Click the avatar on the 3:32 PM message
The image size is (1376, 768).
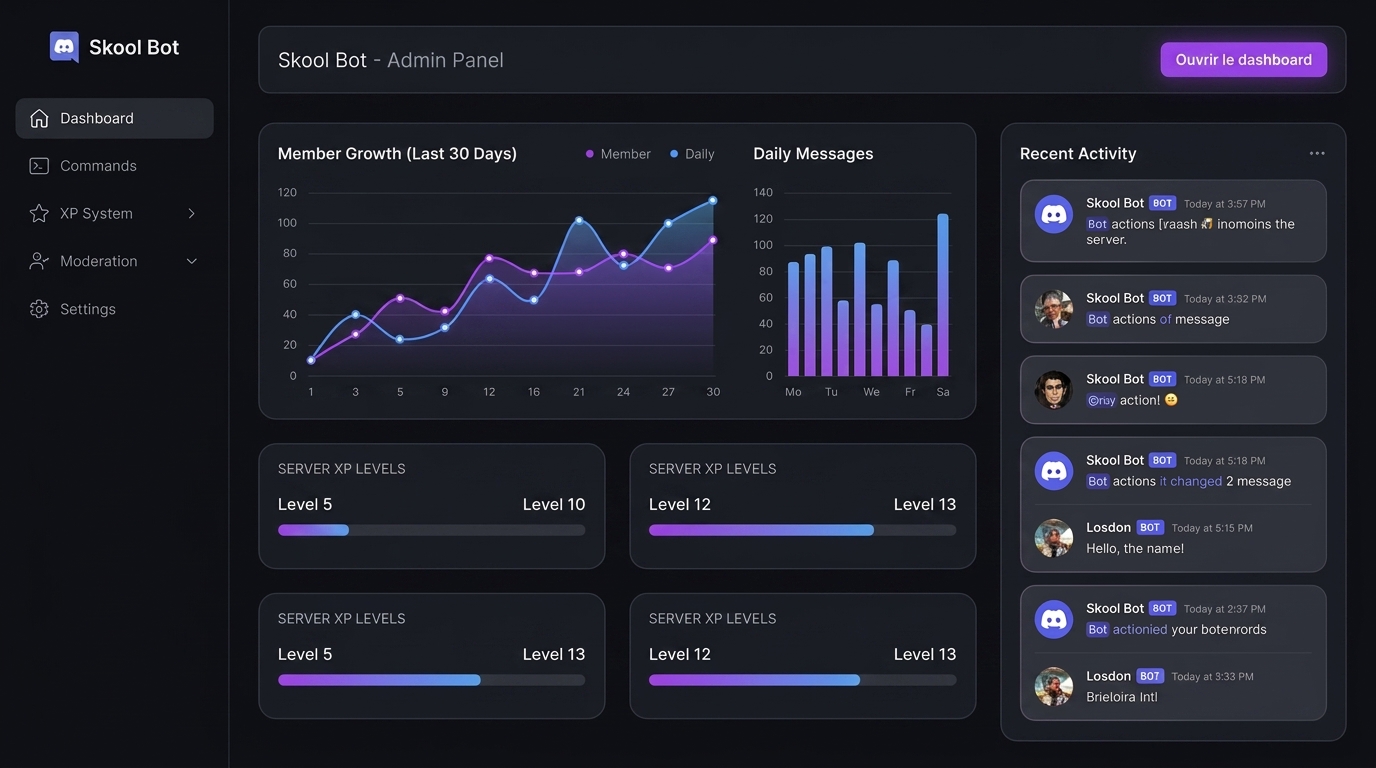pyautogui.click(x=1054, y=309)
